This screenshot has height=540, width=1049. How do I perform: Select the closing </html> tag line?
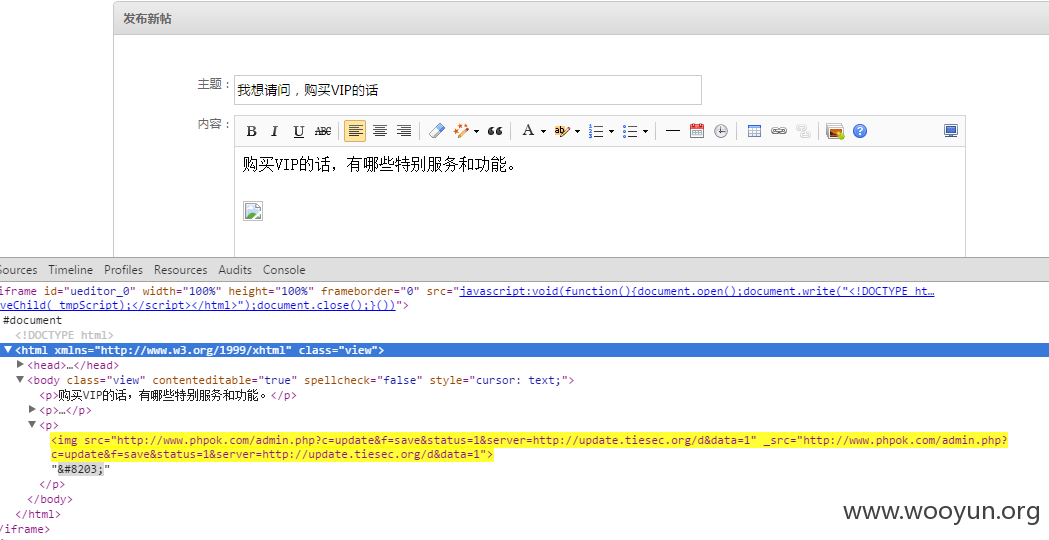pos(37,514)
